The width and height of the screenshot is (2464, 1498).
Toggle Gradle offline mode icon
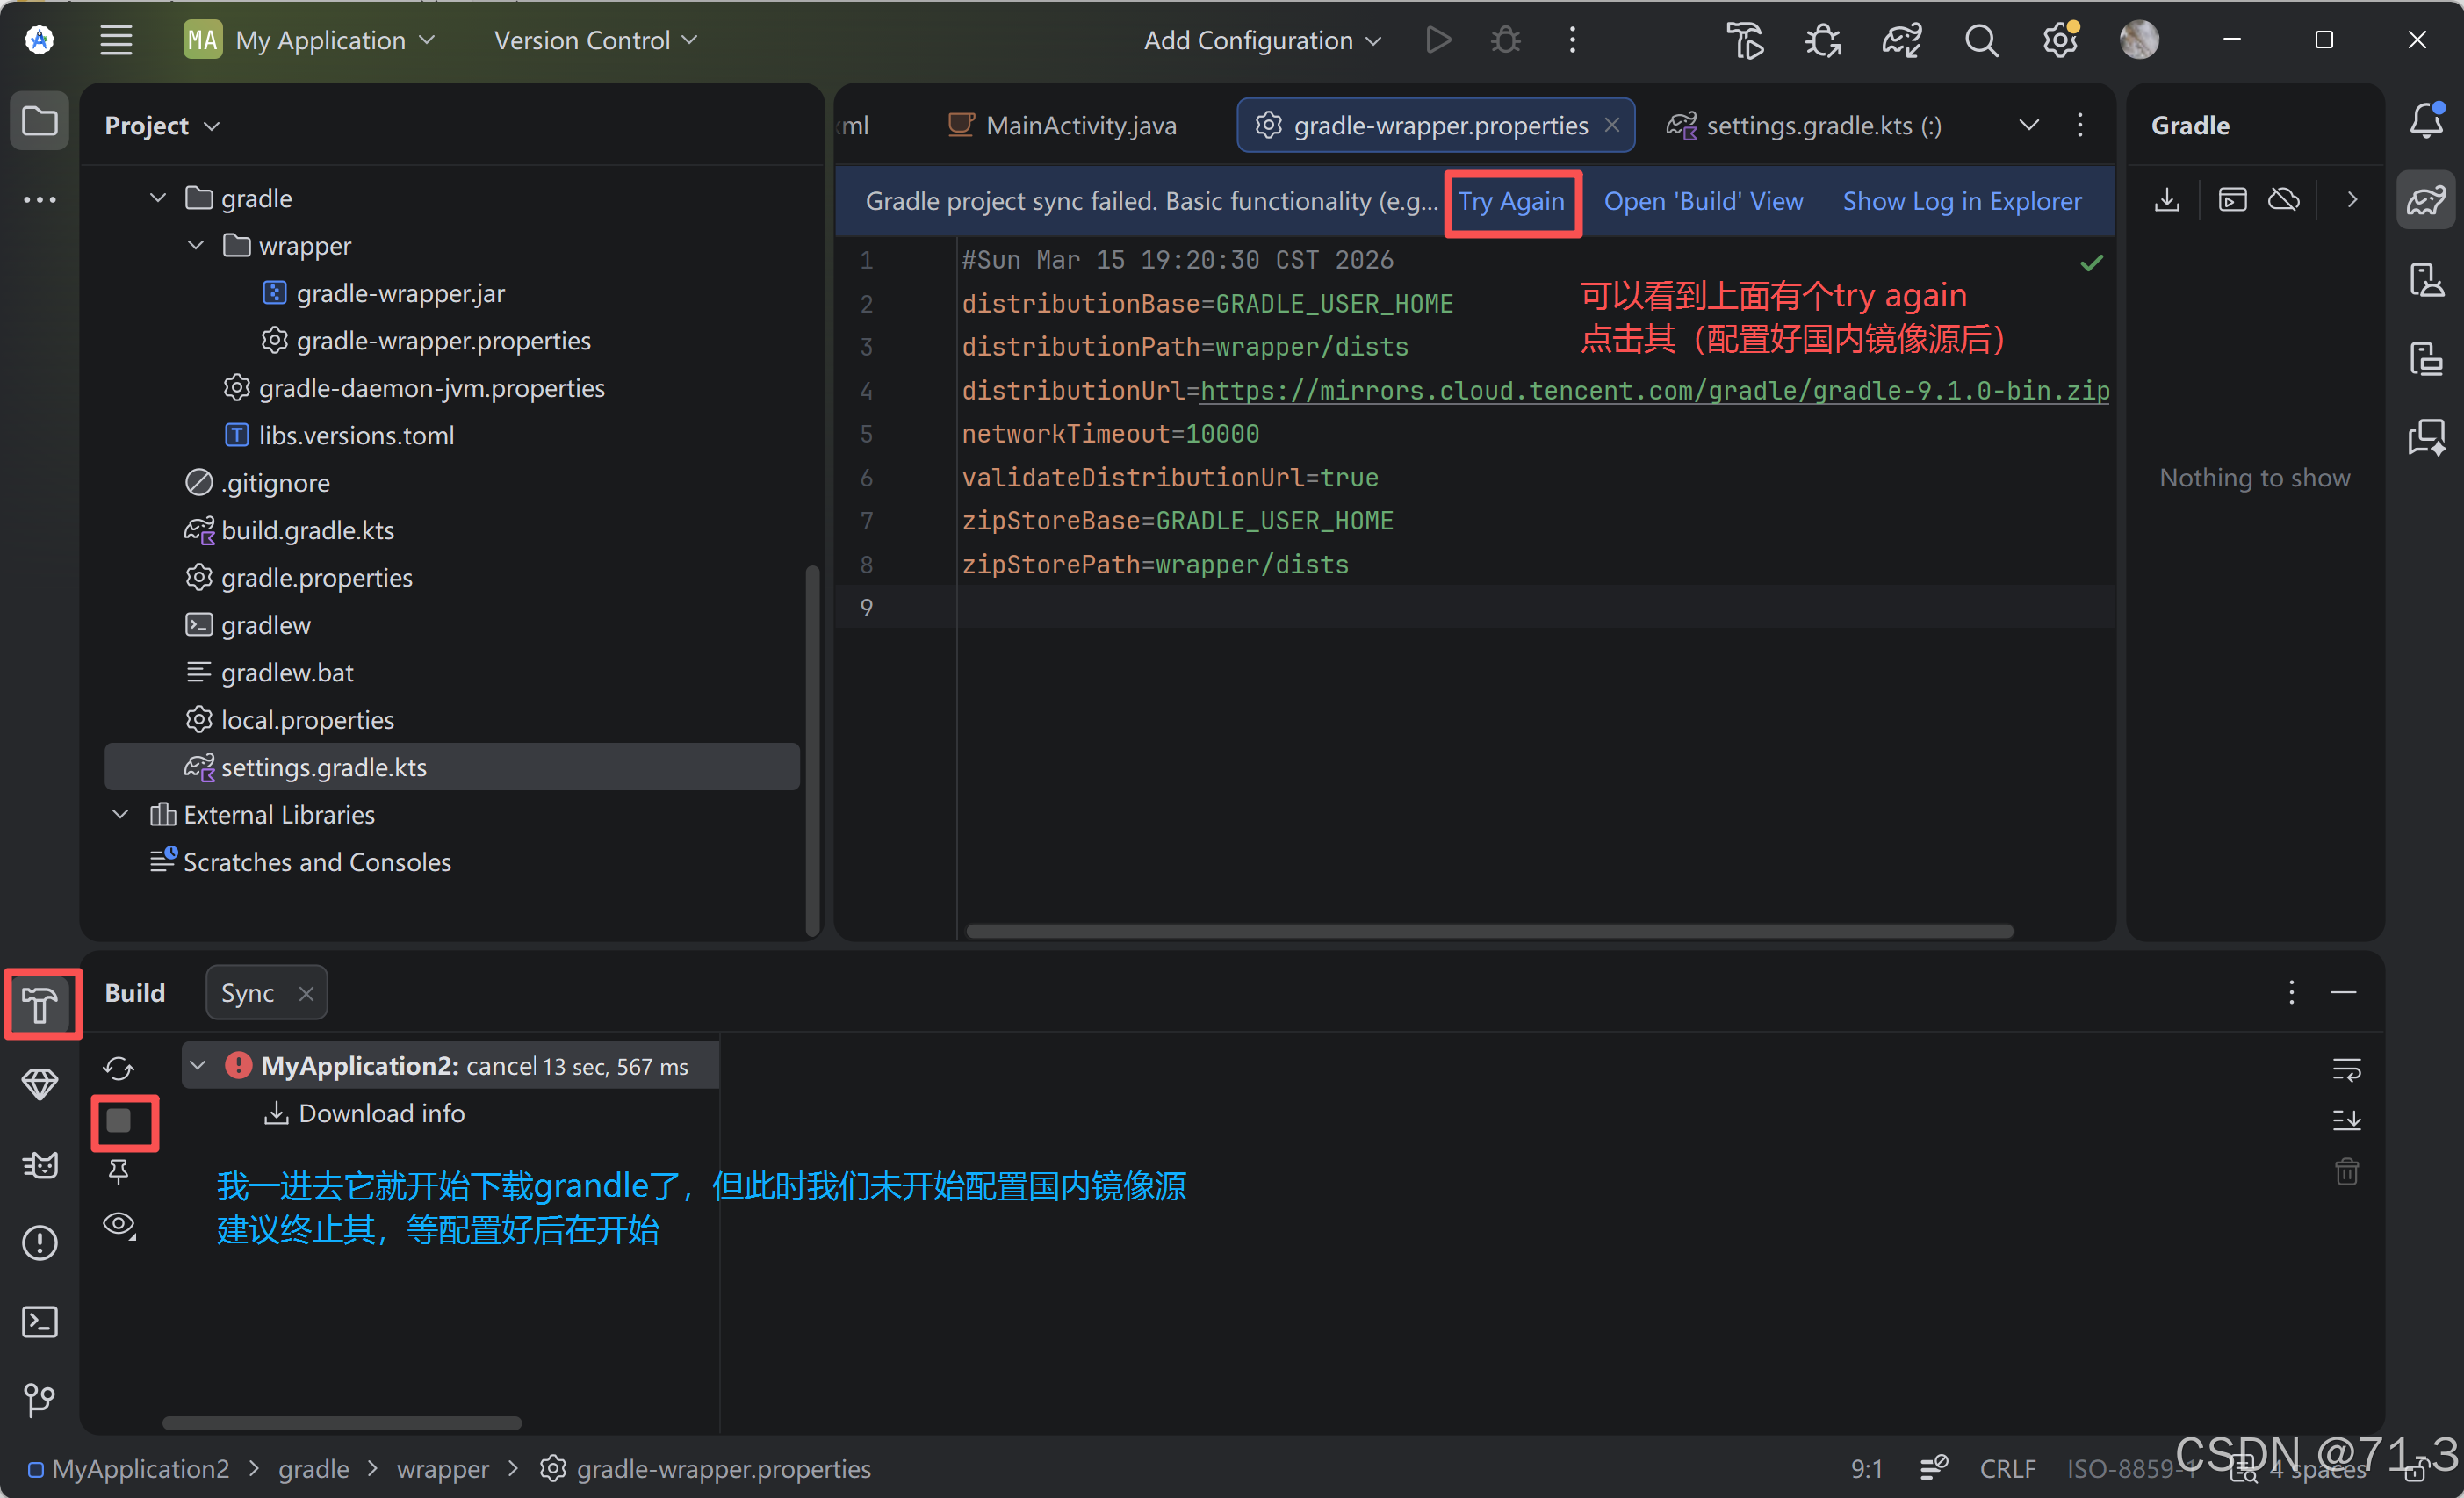click(x=2284, y=200)
